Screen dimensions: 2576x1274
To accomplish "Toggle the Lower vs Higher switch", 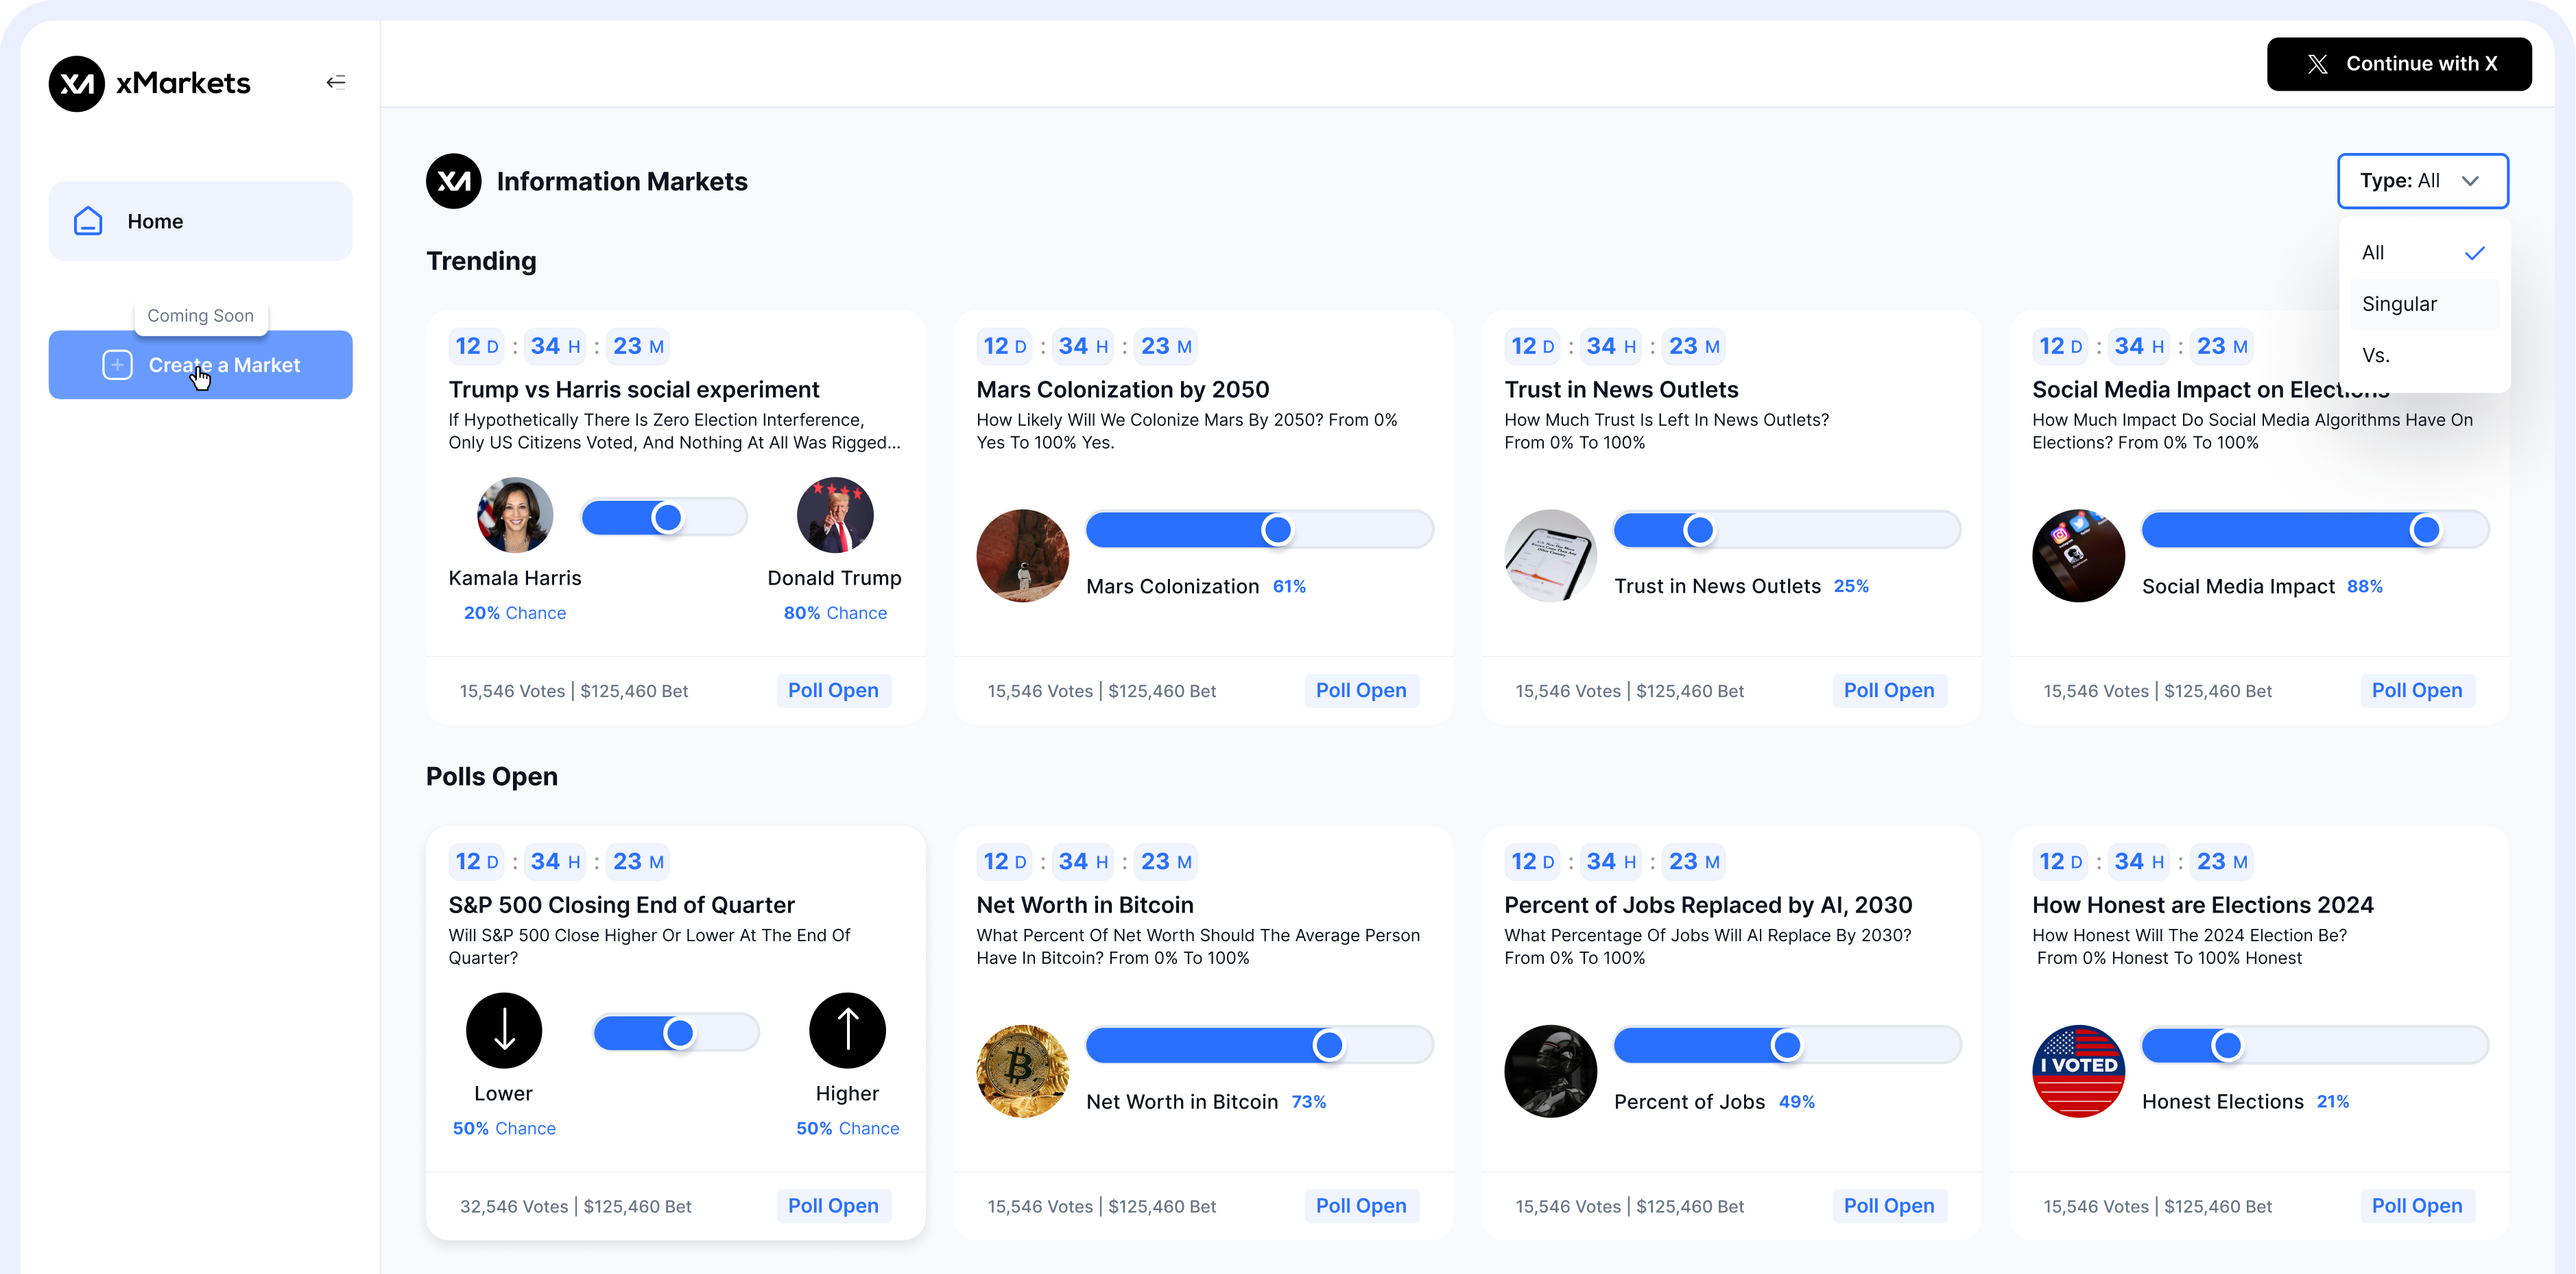I will (x=676, y=1032).
